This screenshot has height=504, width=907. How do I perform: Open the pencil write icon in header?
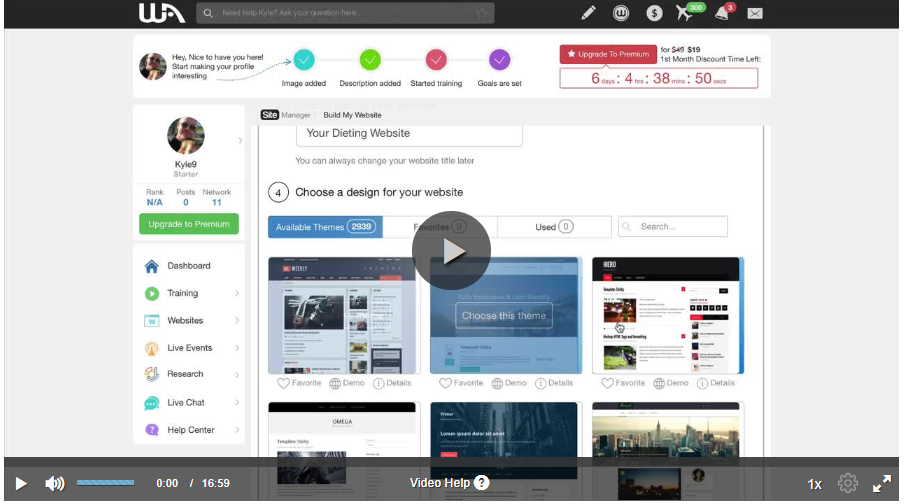pyautogui.click(x=588, y=13)
